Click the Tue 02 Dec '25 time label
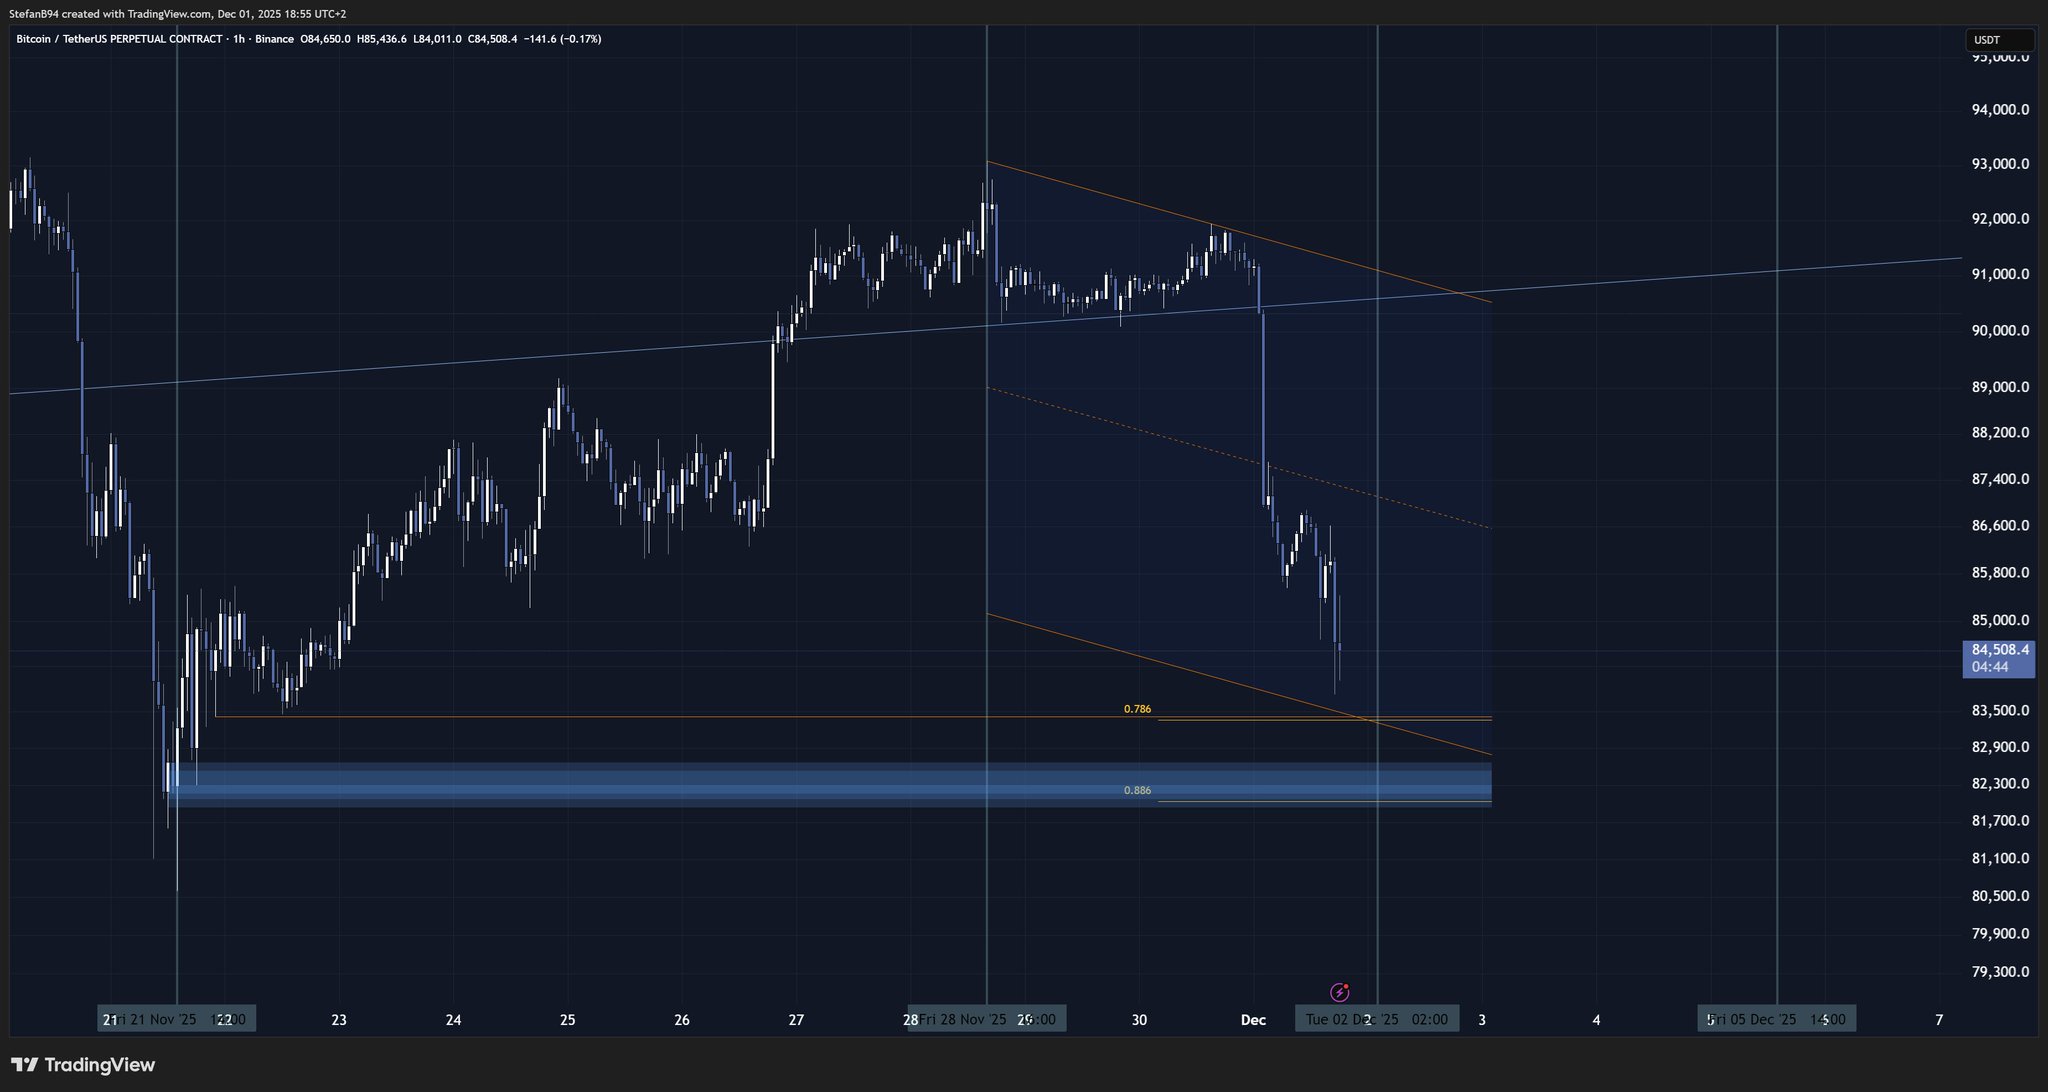 tap(1376, 1019)
